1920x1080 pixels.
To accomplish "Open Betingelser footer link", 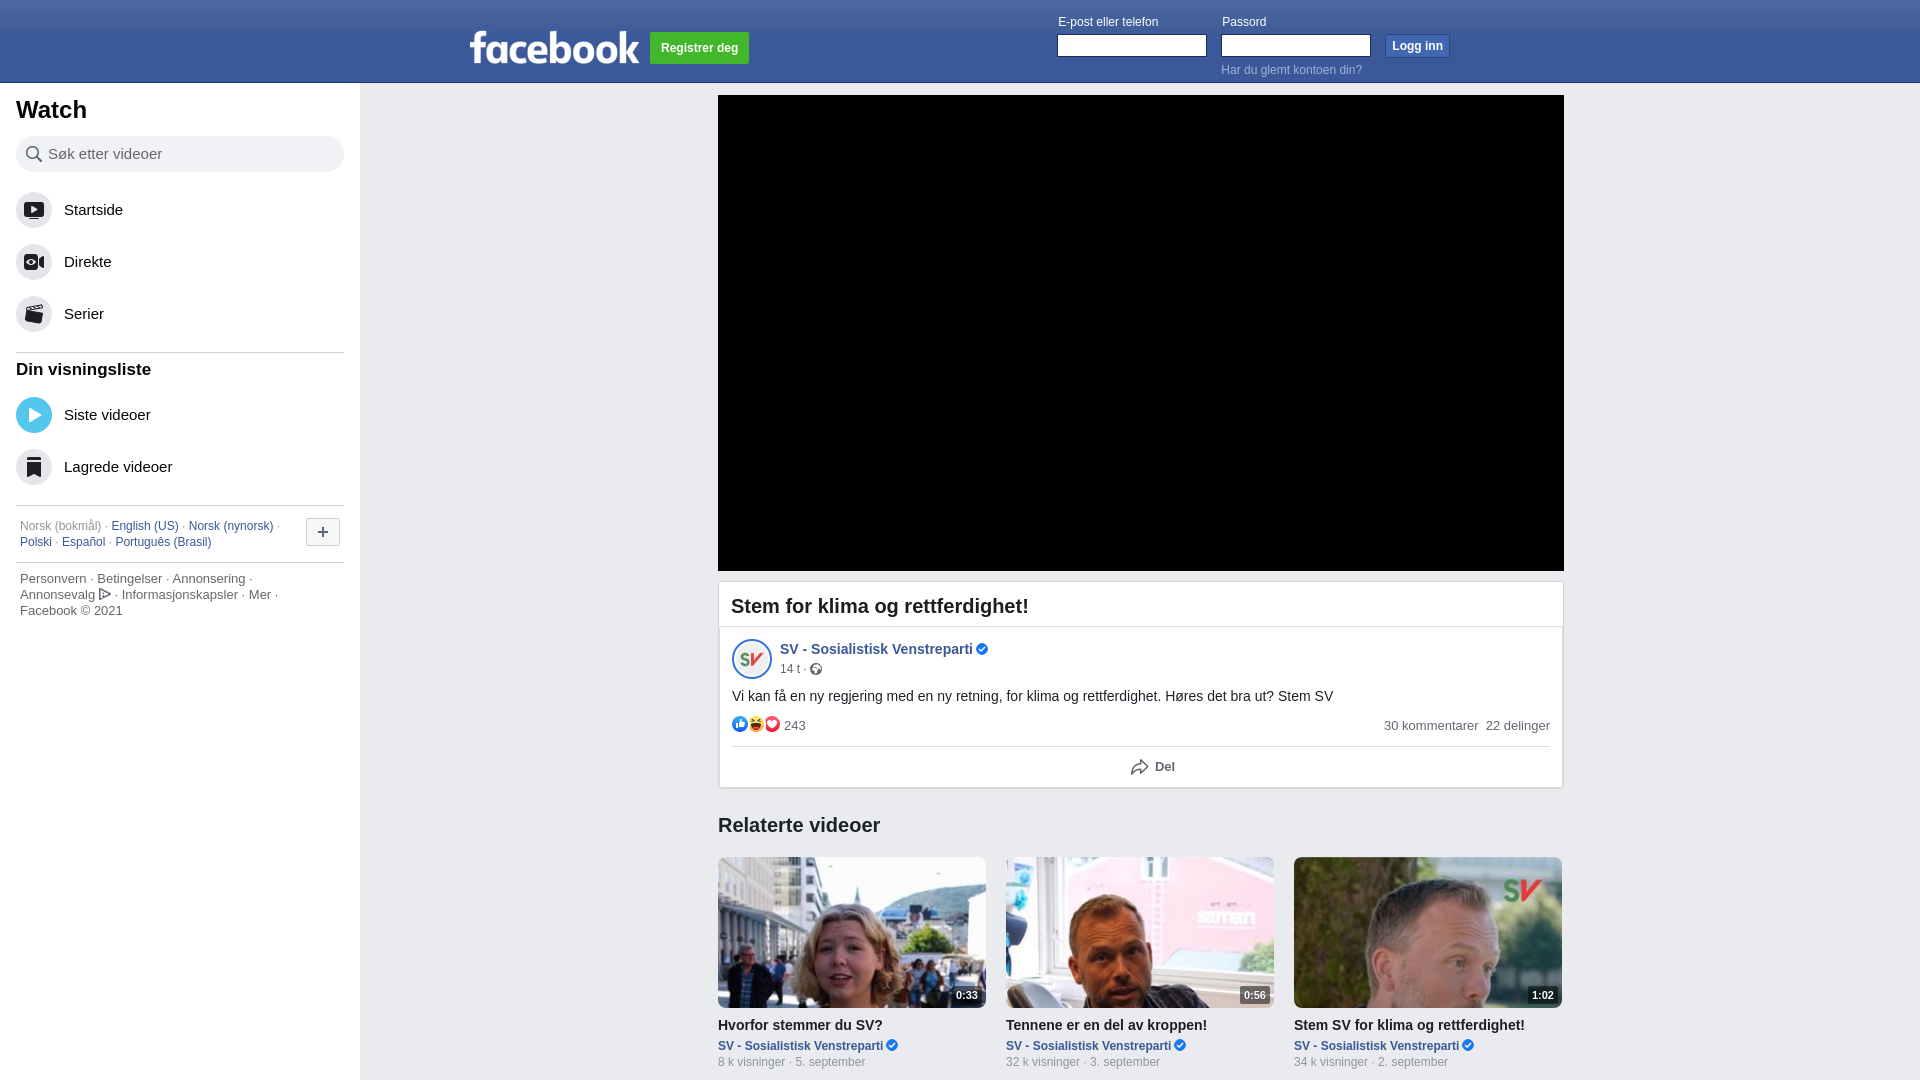I will coord(129,578).
